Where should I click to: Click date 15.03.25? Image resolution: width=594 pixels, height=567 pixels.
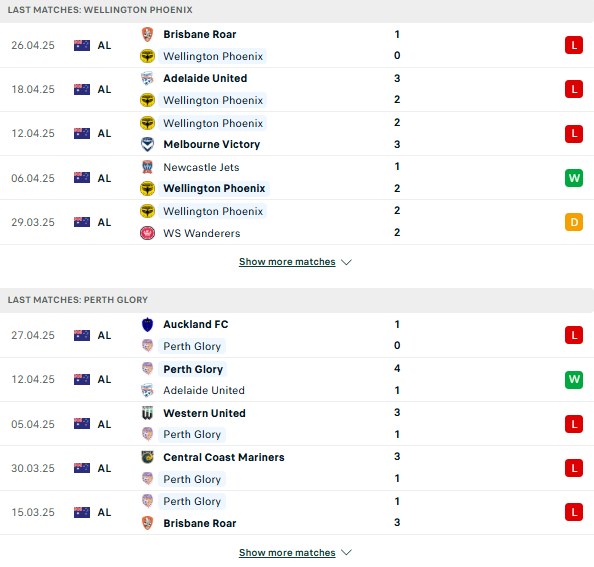(33, 512)
